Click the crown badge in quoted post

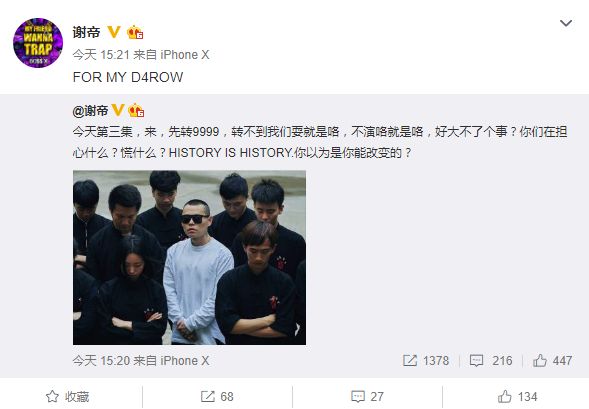pos(136,110)
